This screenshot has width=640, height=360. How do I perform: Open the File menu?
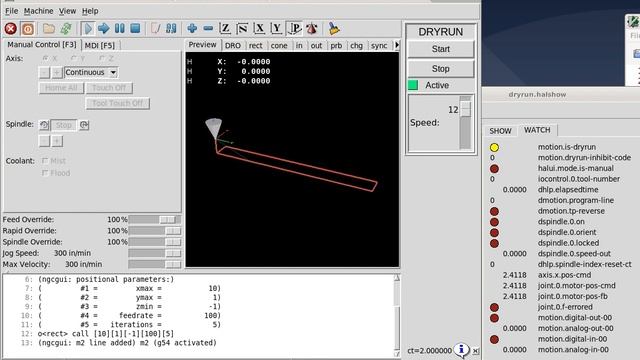[x=11, y=11]
